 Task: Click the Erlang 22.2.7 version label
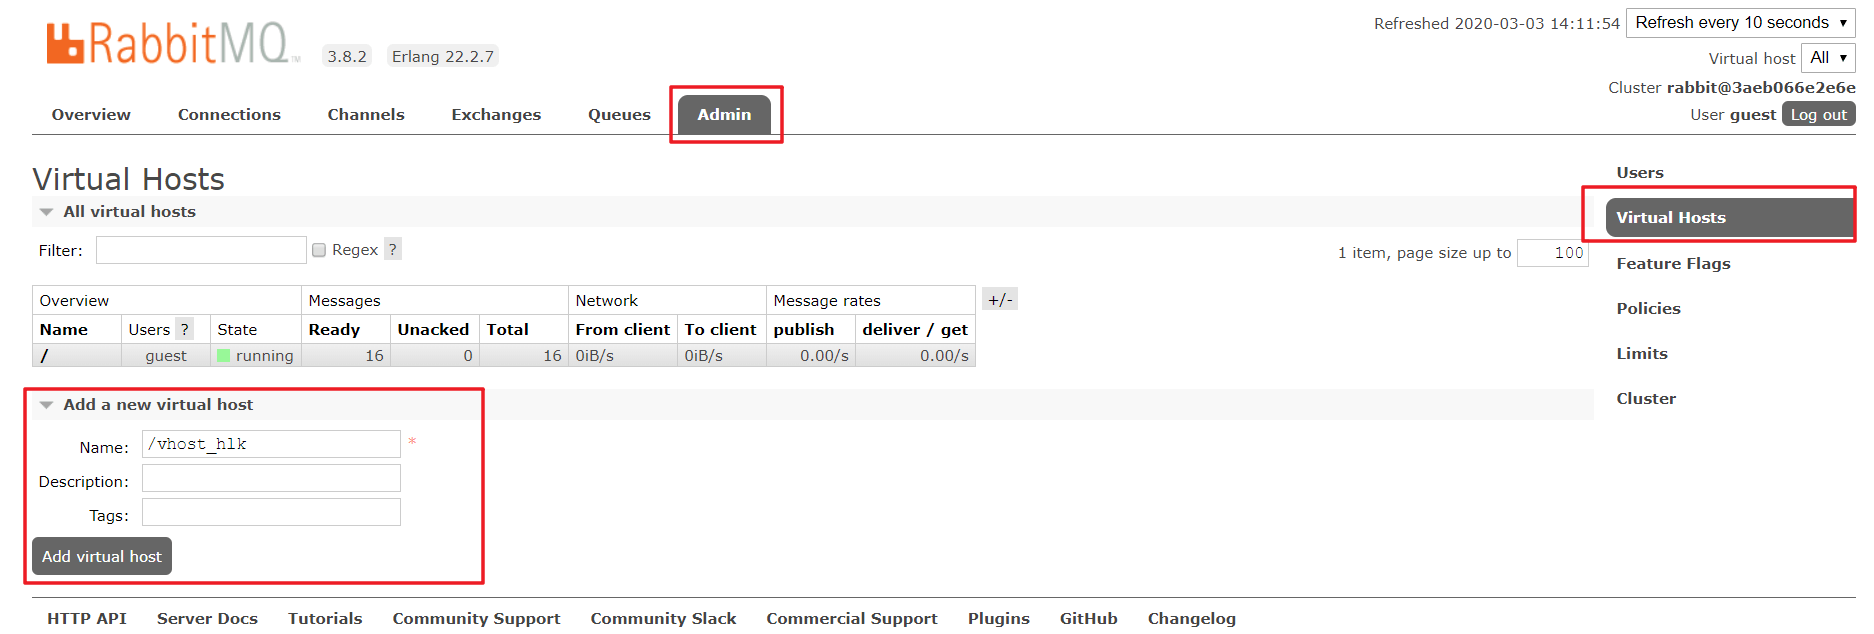point(443,56)
